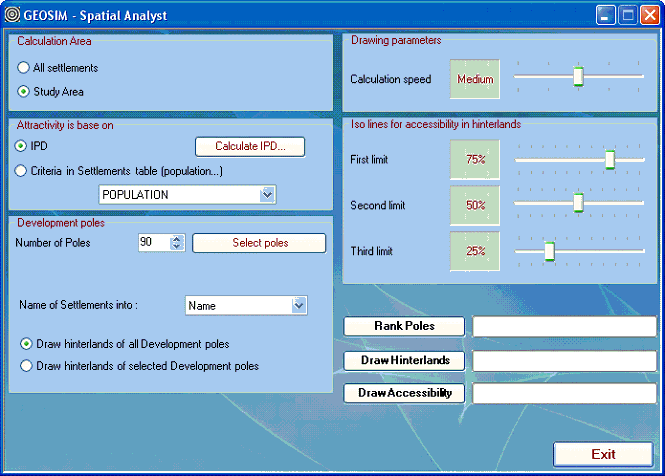
Task: Click the Number of Poles label
Action: click(x=53, y=243)
